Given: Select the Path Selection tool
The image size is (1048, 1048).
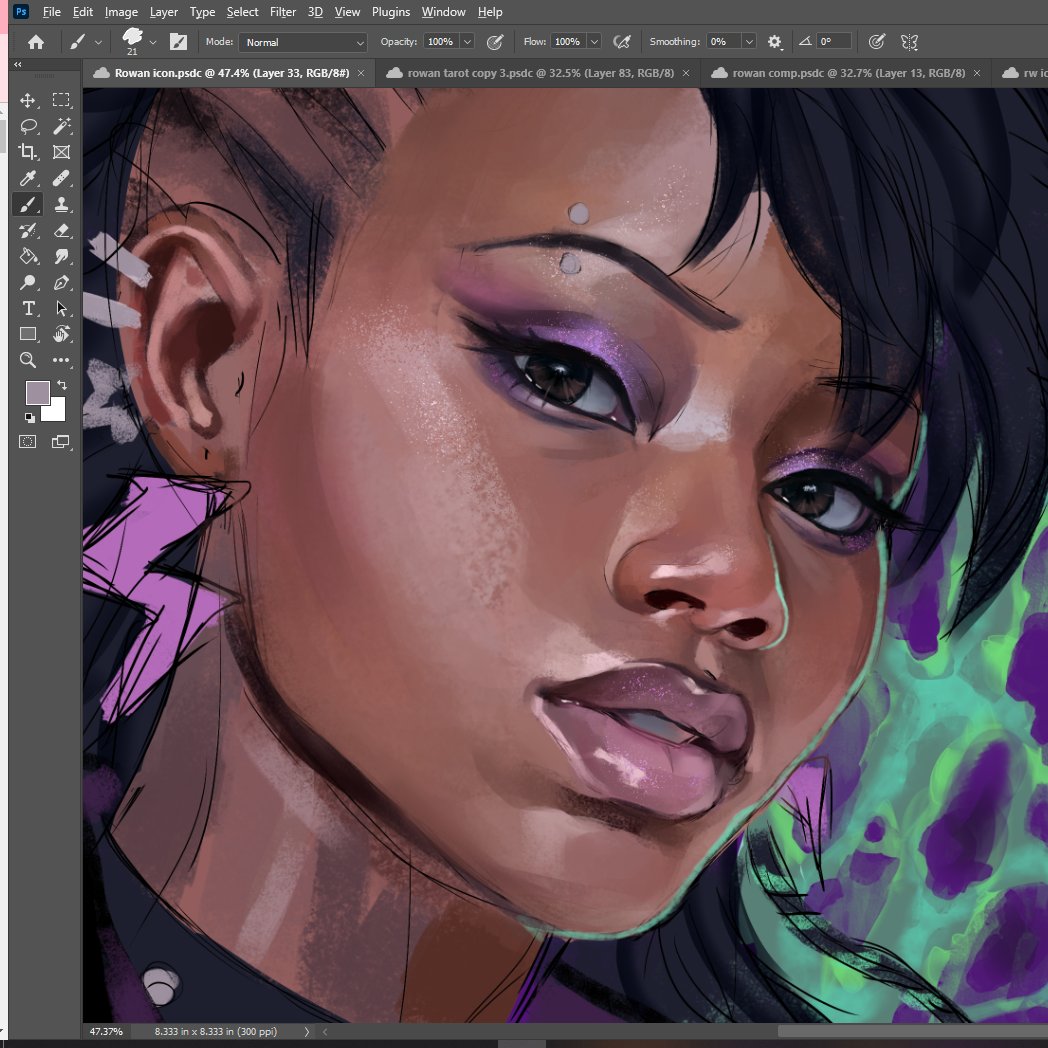Looking at the screenshot, I should 61,308.
